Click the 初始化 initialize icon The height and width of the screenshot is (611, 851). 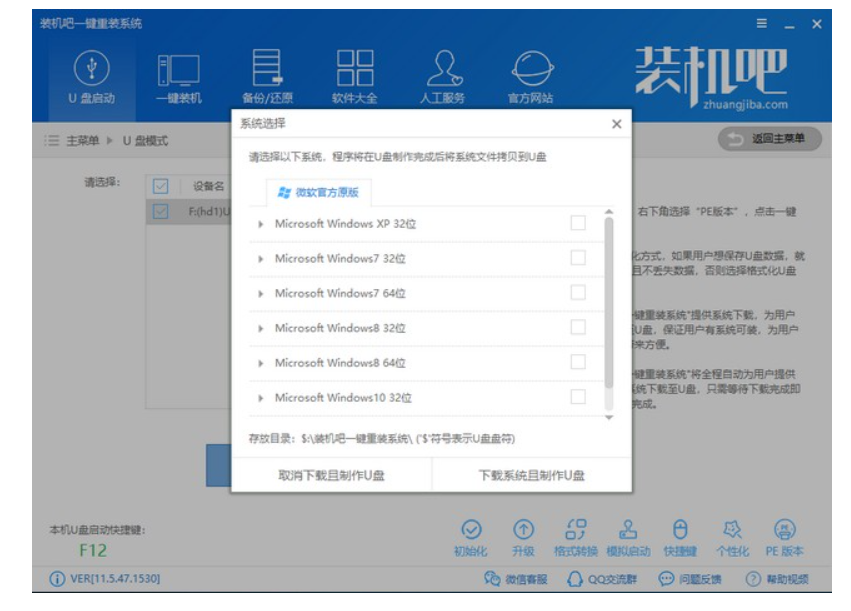click(x=471, y=538)
